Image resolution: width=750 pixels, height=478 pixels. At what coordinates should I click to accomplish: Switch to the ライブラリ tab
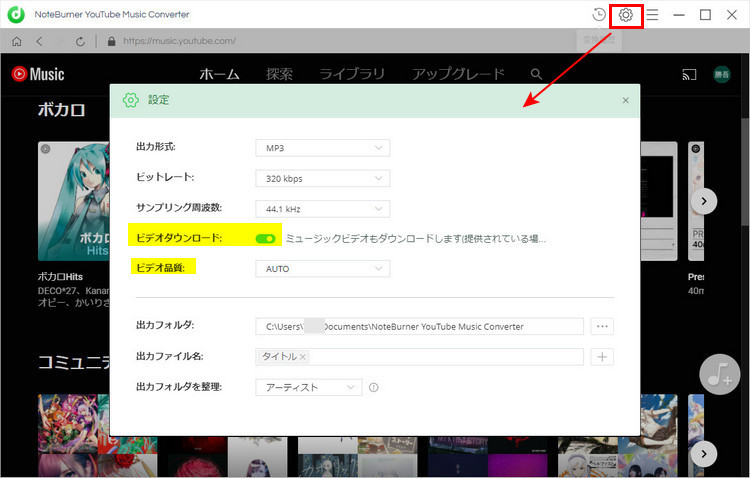(x=352, y=74)
